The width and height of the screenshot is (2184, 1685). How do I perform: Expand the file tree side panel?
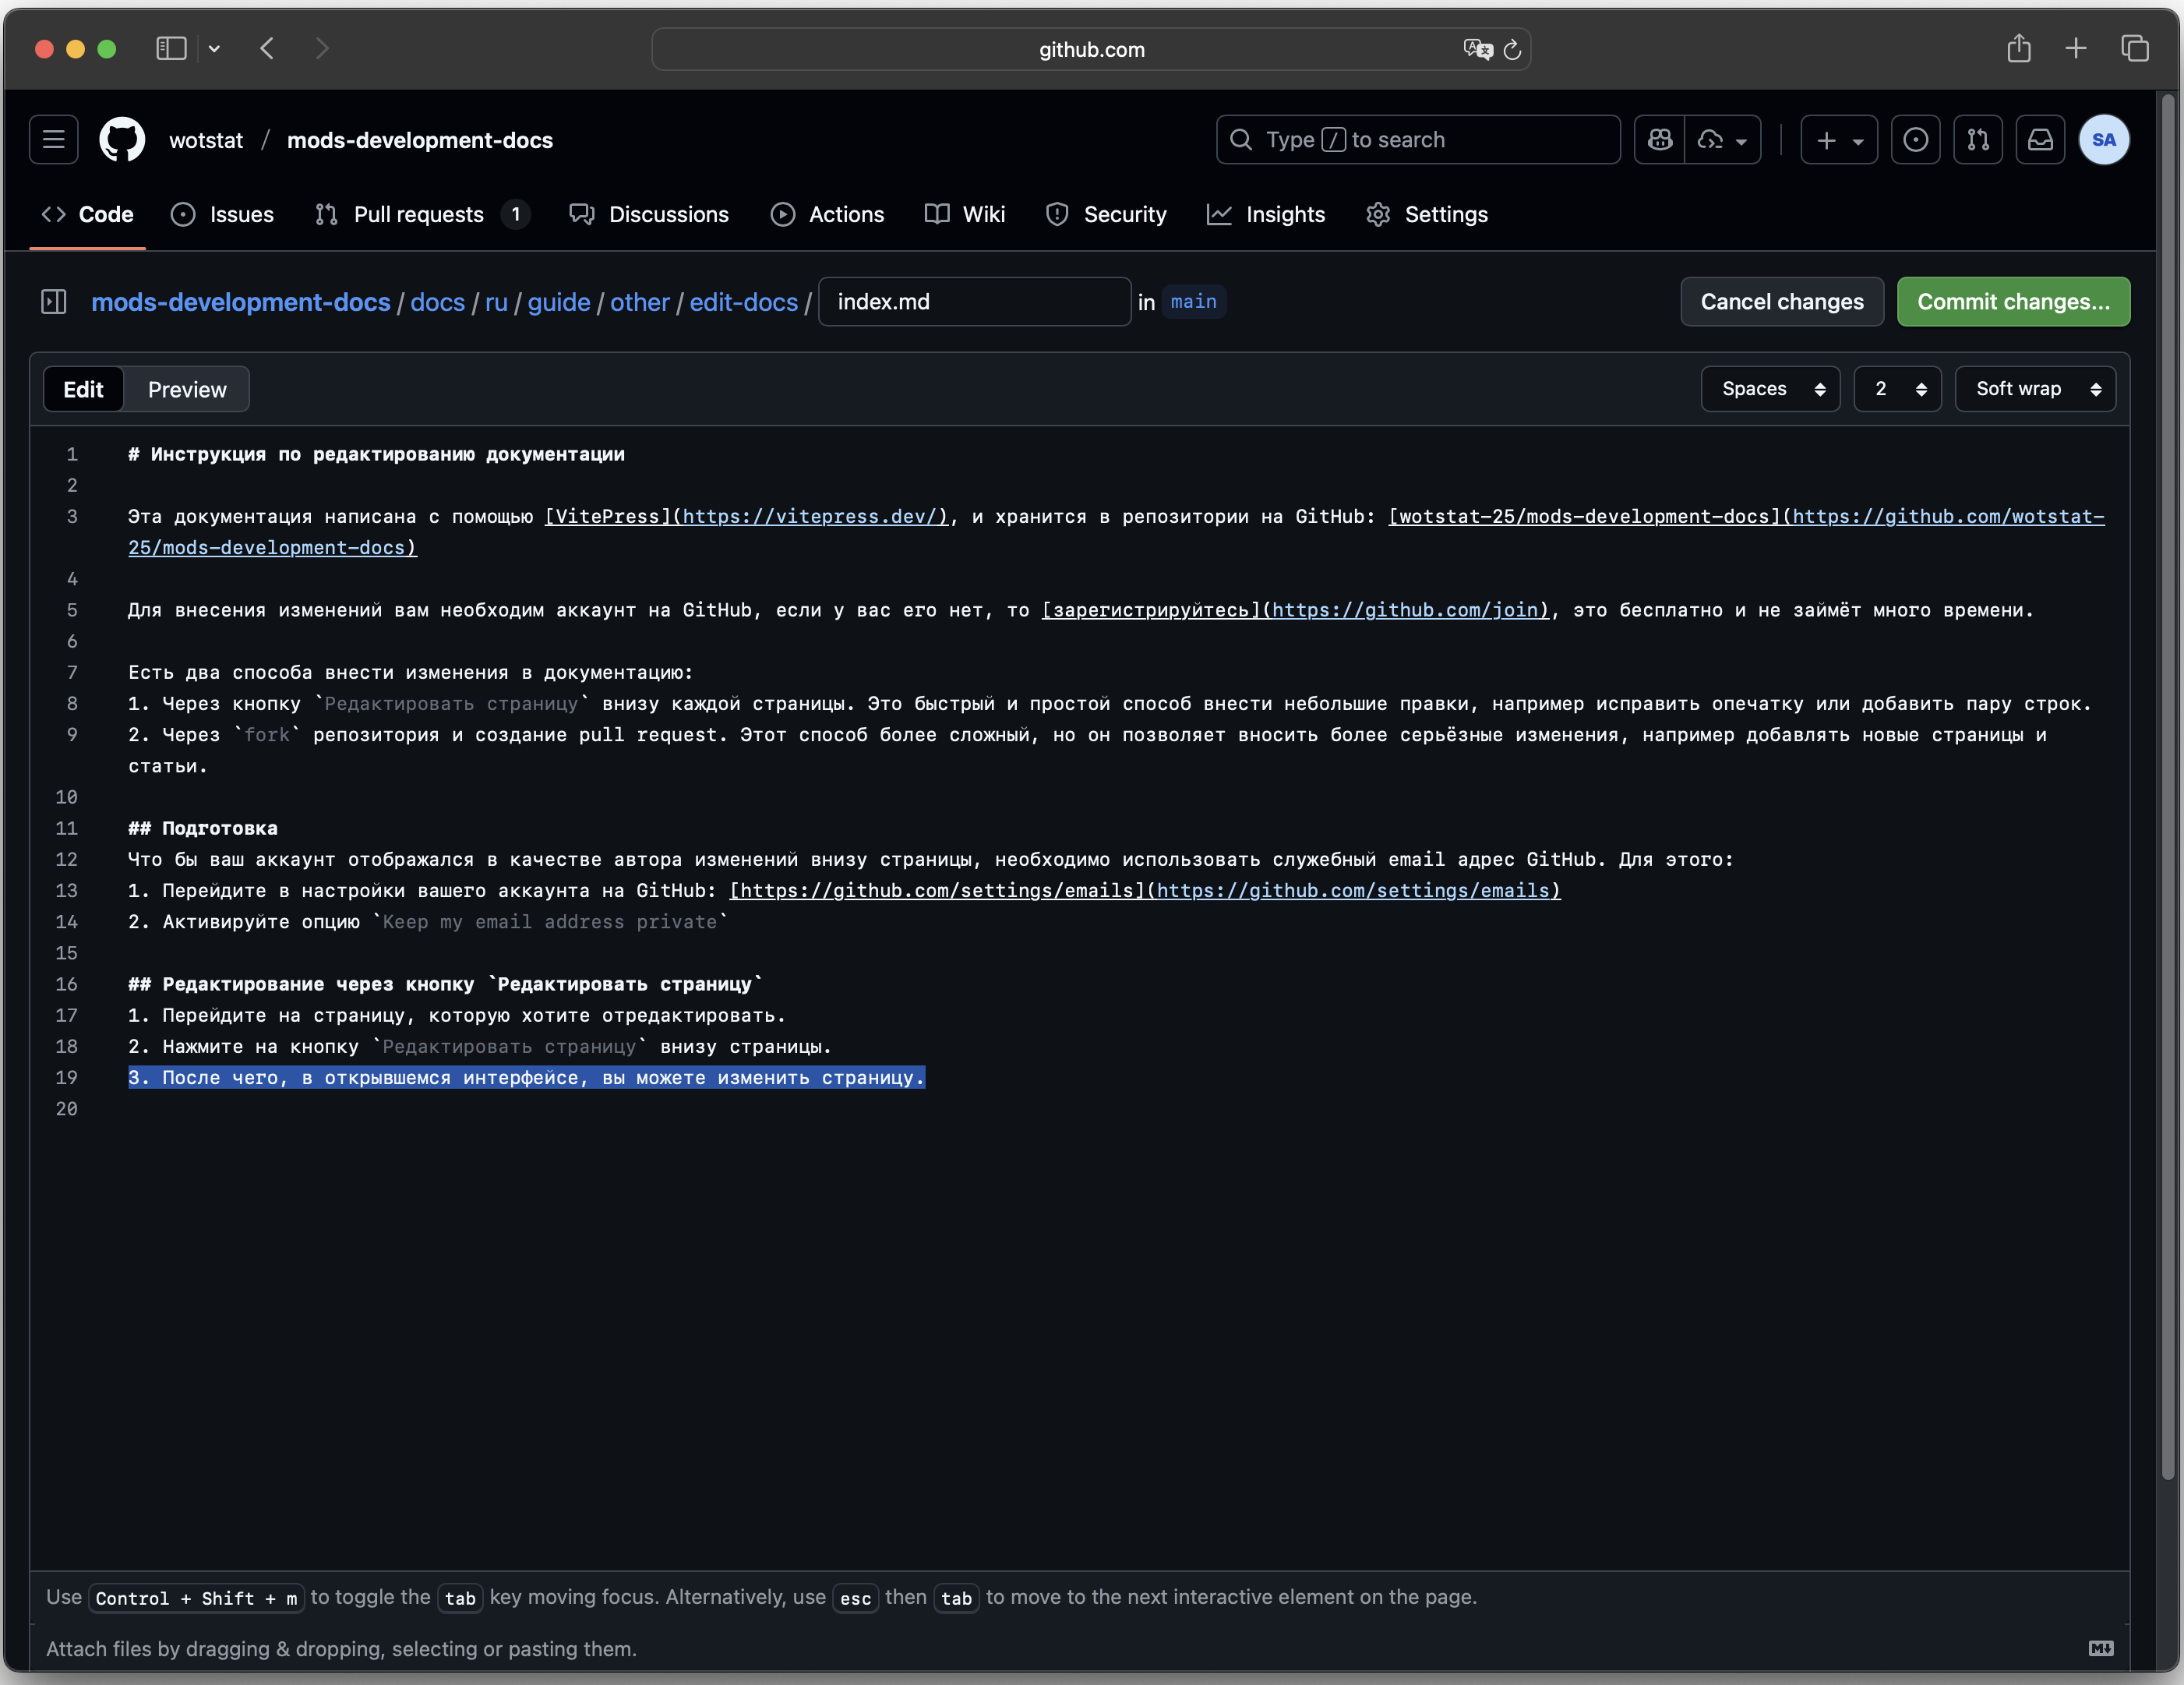point(54,302)
